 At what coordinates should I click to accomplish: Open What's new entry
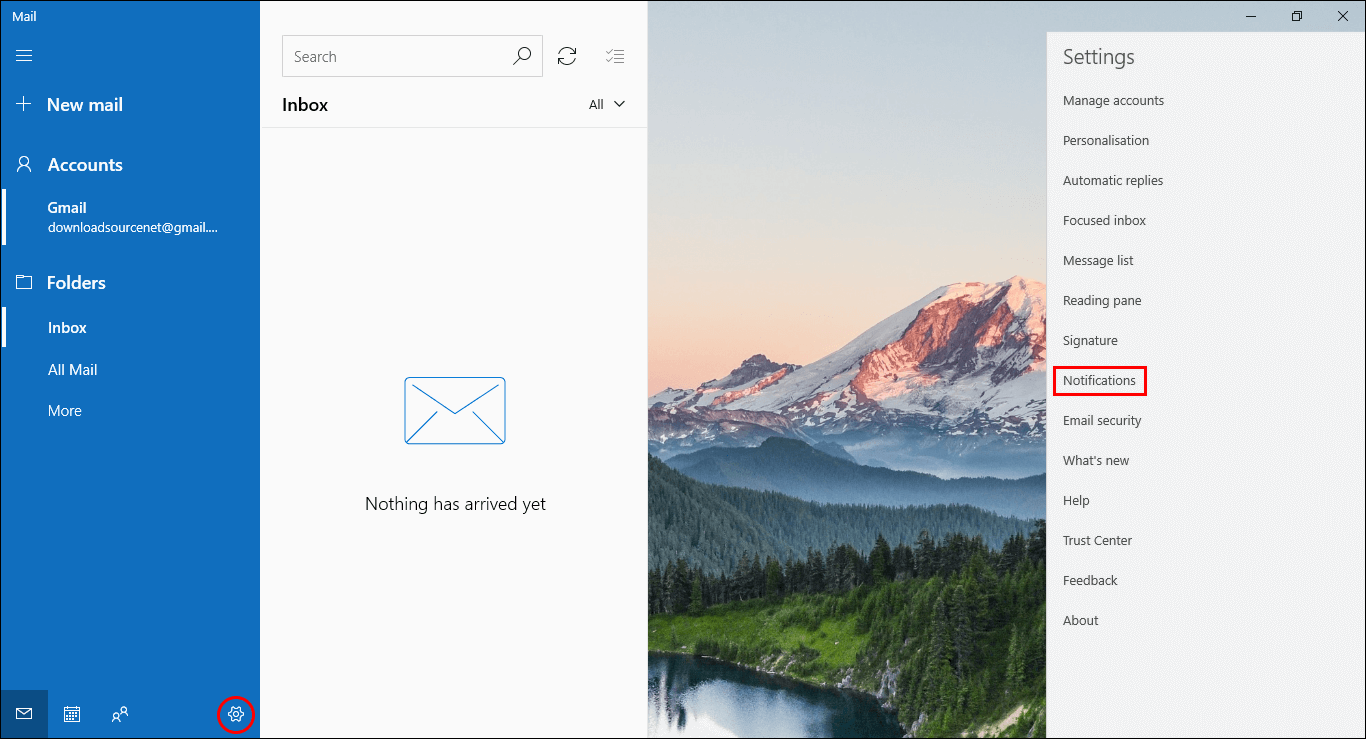click(x=1096, y=461)
